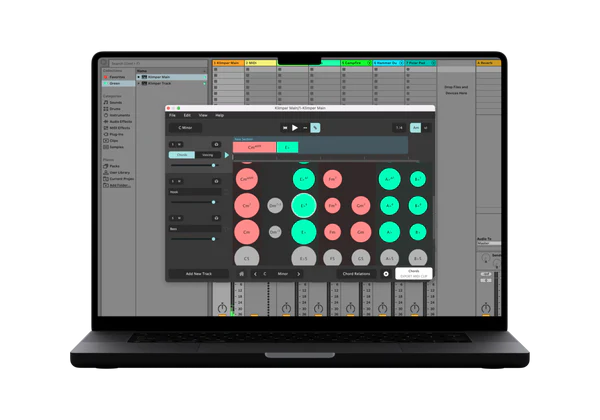
Task: Toggle the Am chord display mode button
Action: pos(416,127)
